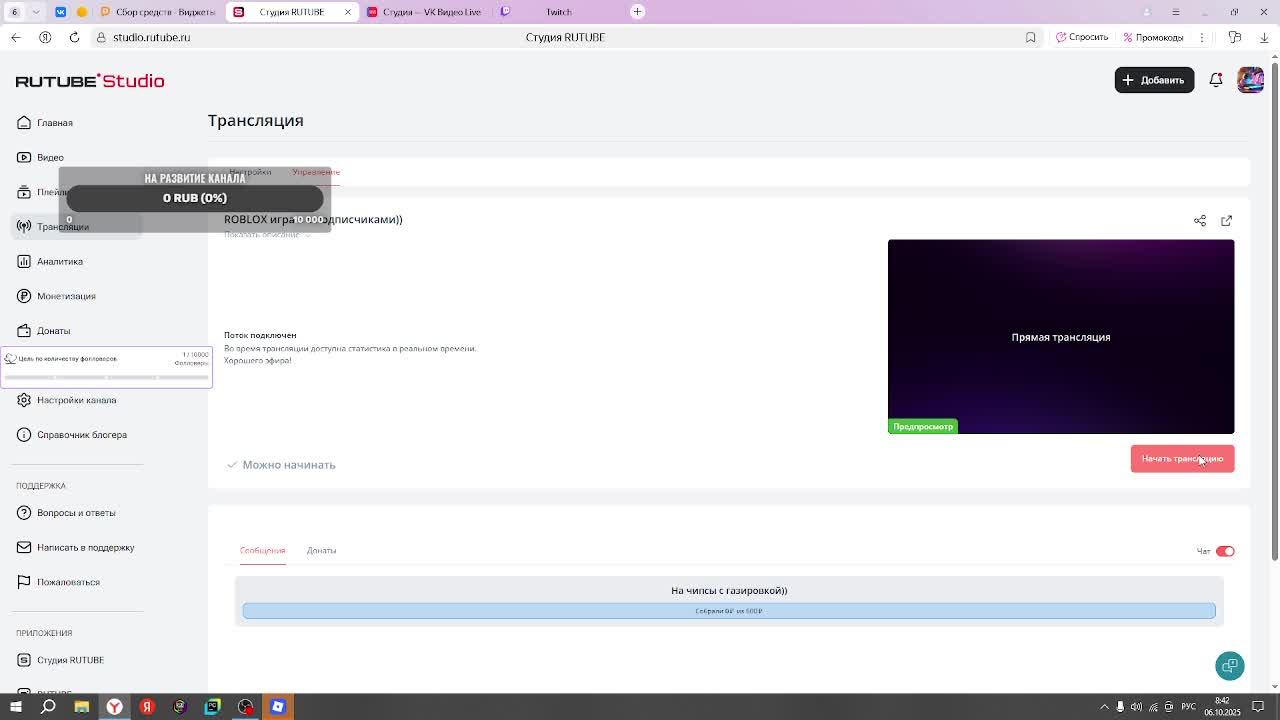Screen dimensions: 1280x720
Task: Click the Настройки канала gear icon
Action: (24, 400)
